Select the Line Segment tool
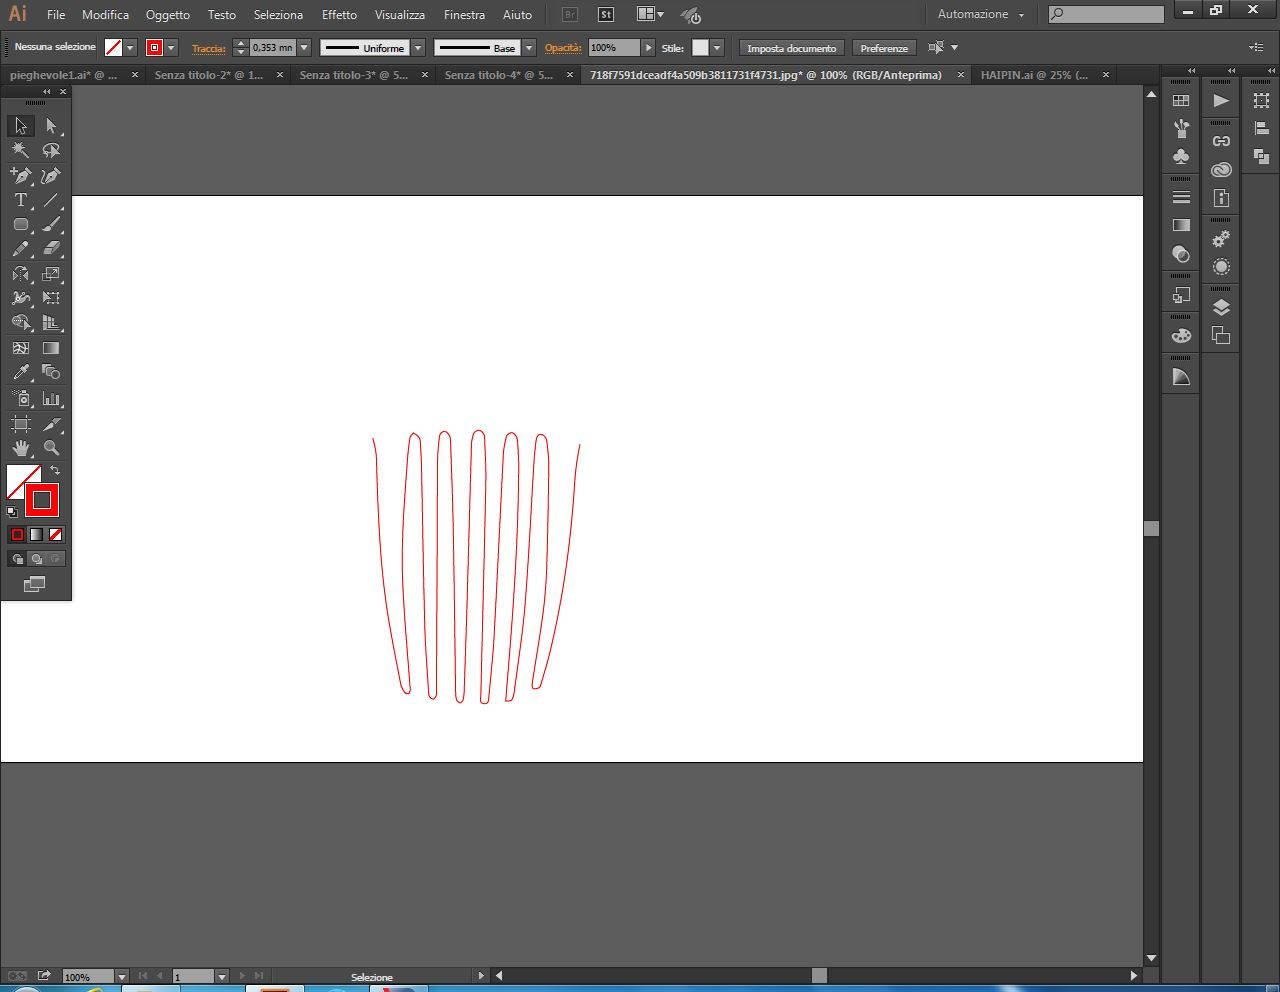The width and height of the screenshot is (1280, 992). click(x=51, y=200)
